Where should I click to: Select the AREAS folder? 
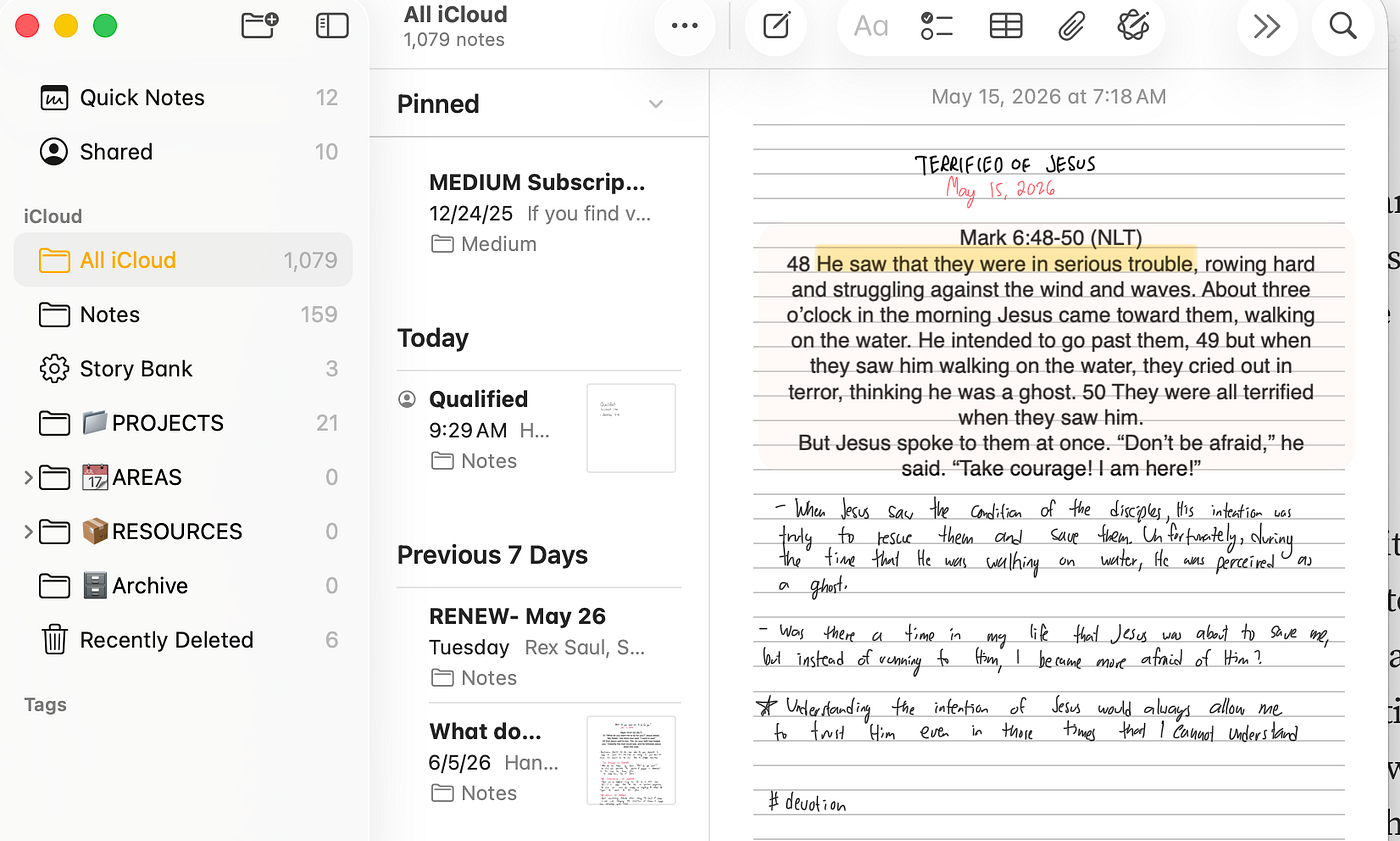coord(184,477)
